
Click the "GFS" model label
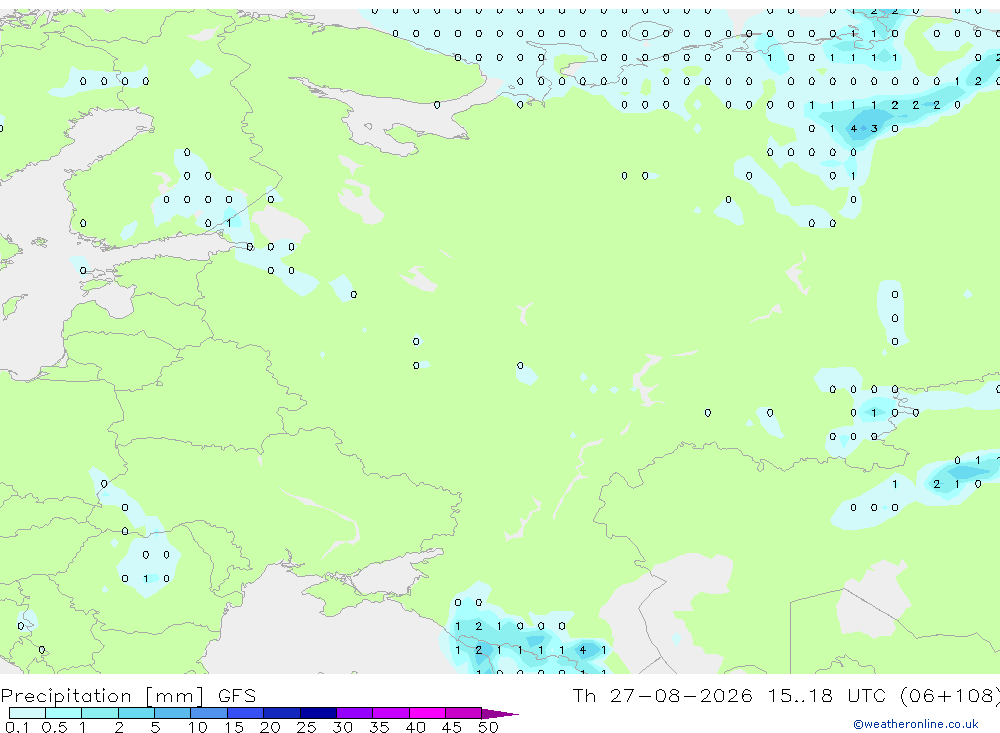click(x=237, y=695)
